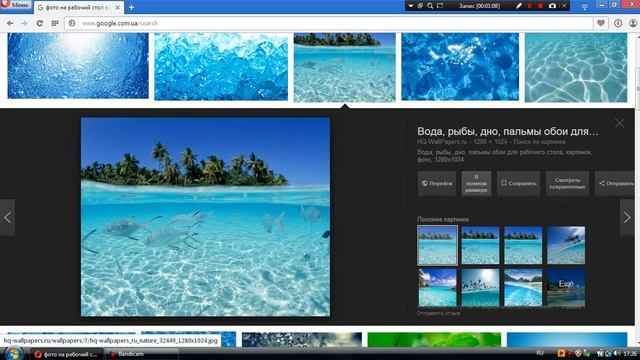Screen dimensions: 640x360
Task: Open a new browser tab with plus
Action: [131, 7]
